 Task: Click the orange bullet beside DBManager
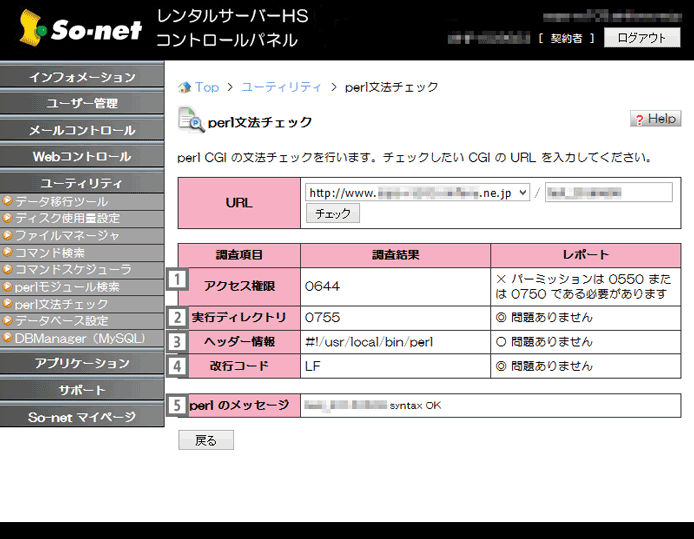[7, 338]
